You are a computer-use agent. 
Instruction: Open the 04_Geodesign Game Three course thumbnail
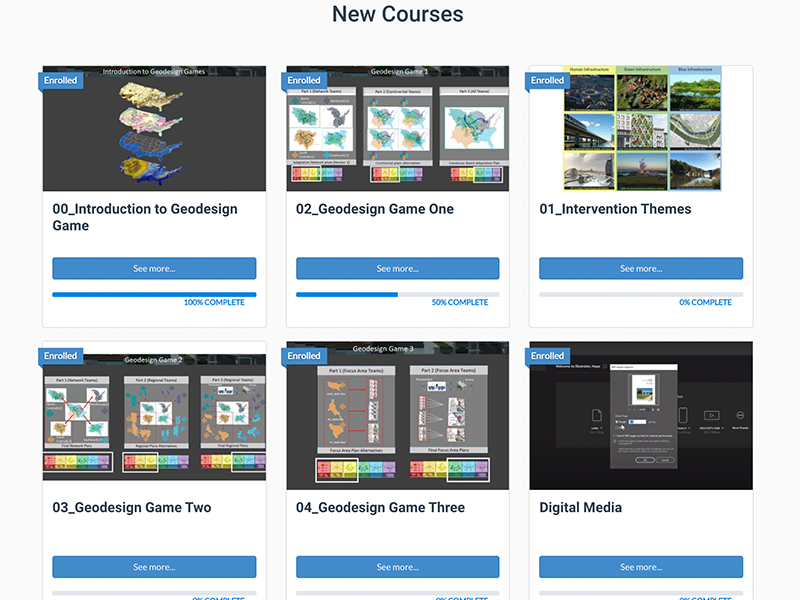397,415
